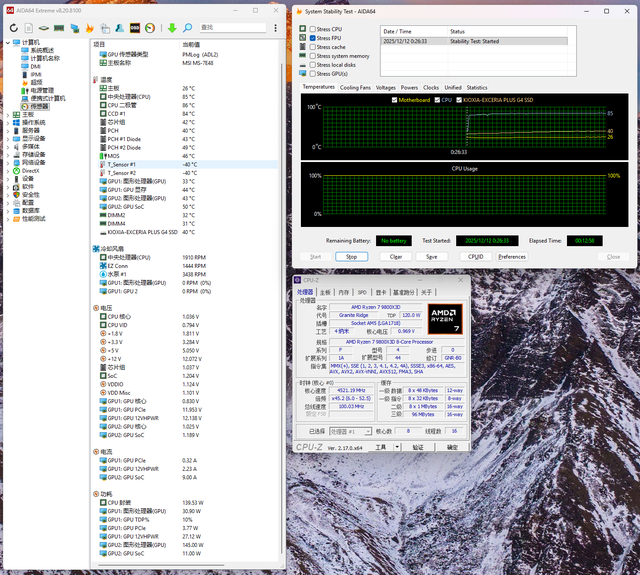Click the magnifier search icon in toolbar
640x575 pixels.
click(x=189, y=27)
